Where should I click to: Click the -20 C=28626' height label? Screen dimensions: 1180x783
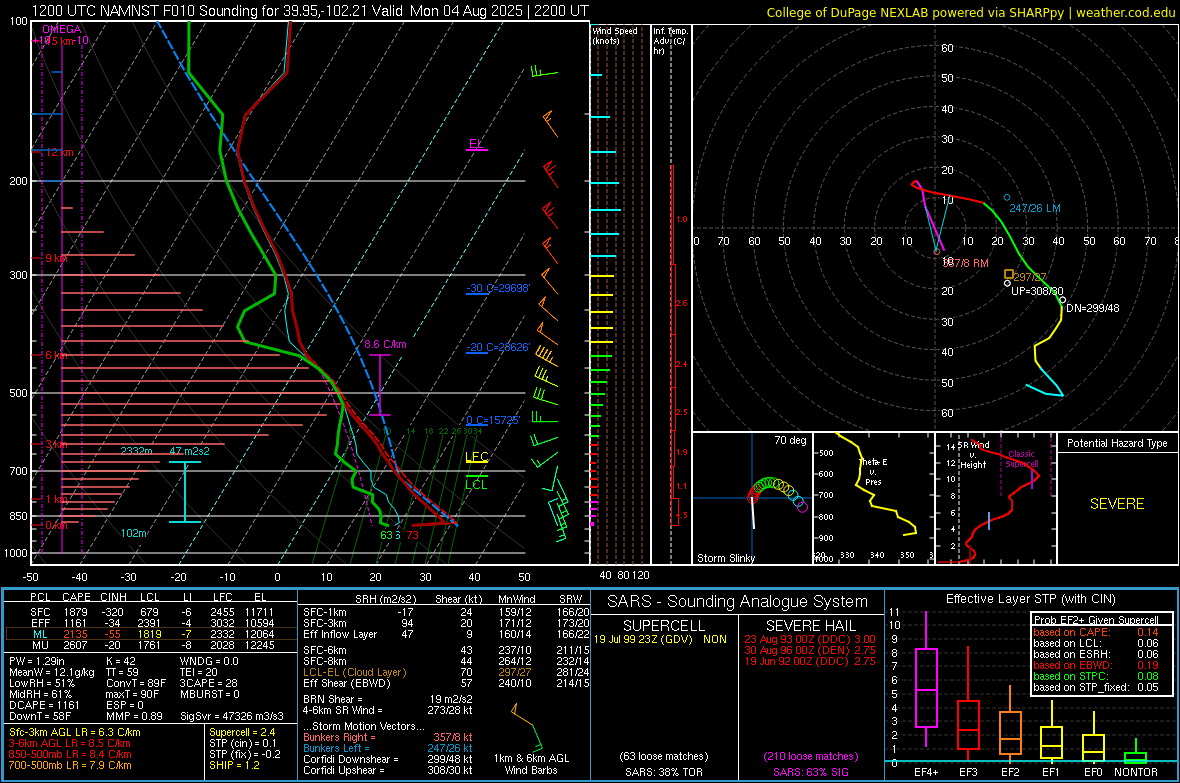[498, 347]
